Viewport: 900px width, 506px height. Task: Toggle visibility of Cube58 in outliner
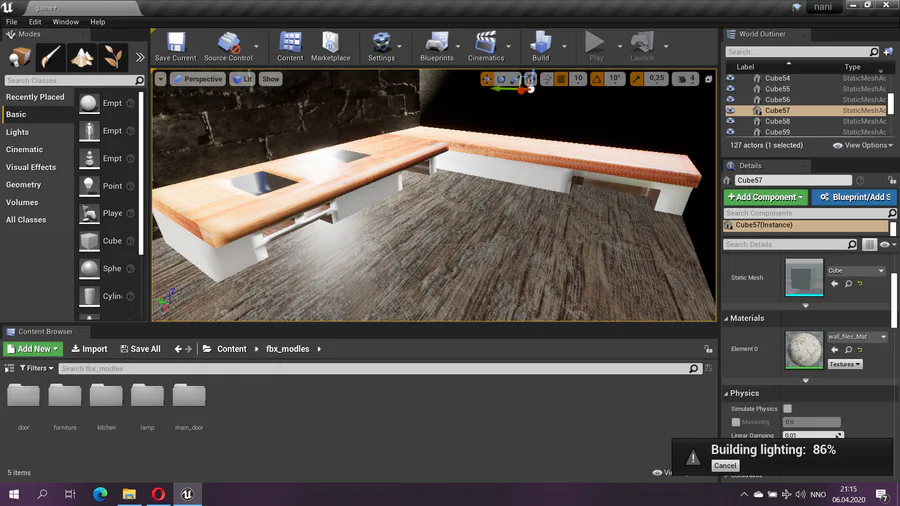[730, 121]
